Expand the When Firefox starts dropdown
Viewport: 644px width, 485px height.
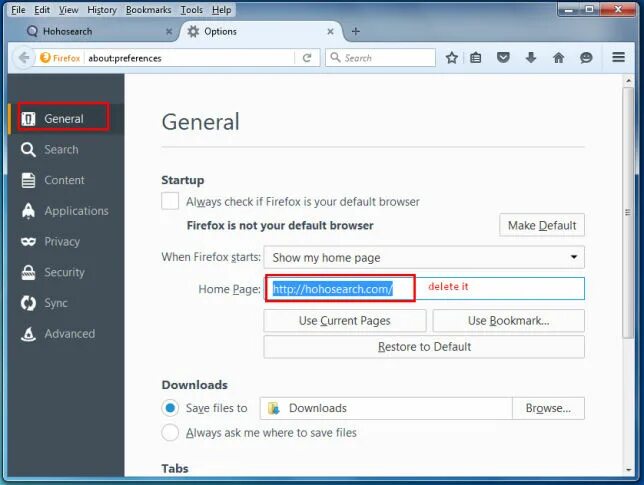coord(424,257)
